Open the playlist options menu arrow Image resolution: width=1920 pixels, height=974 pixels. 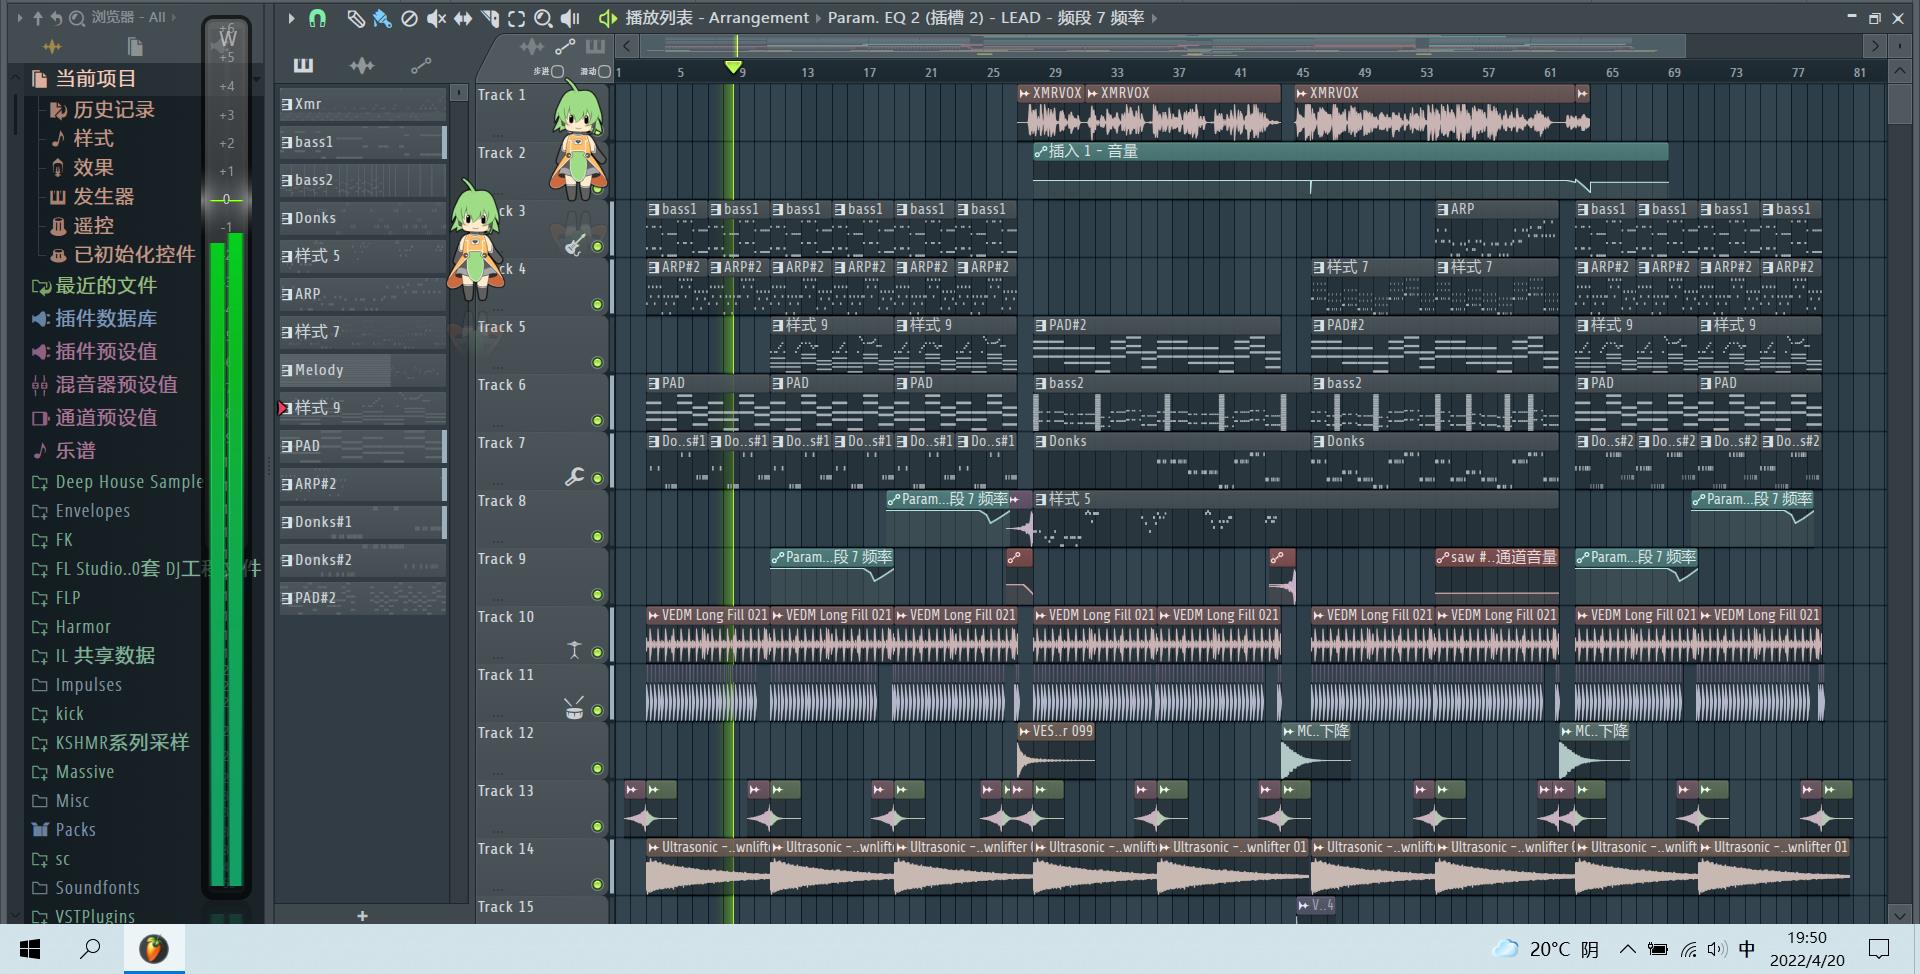(291, 18)
